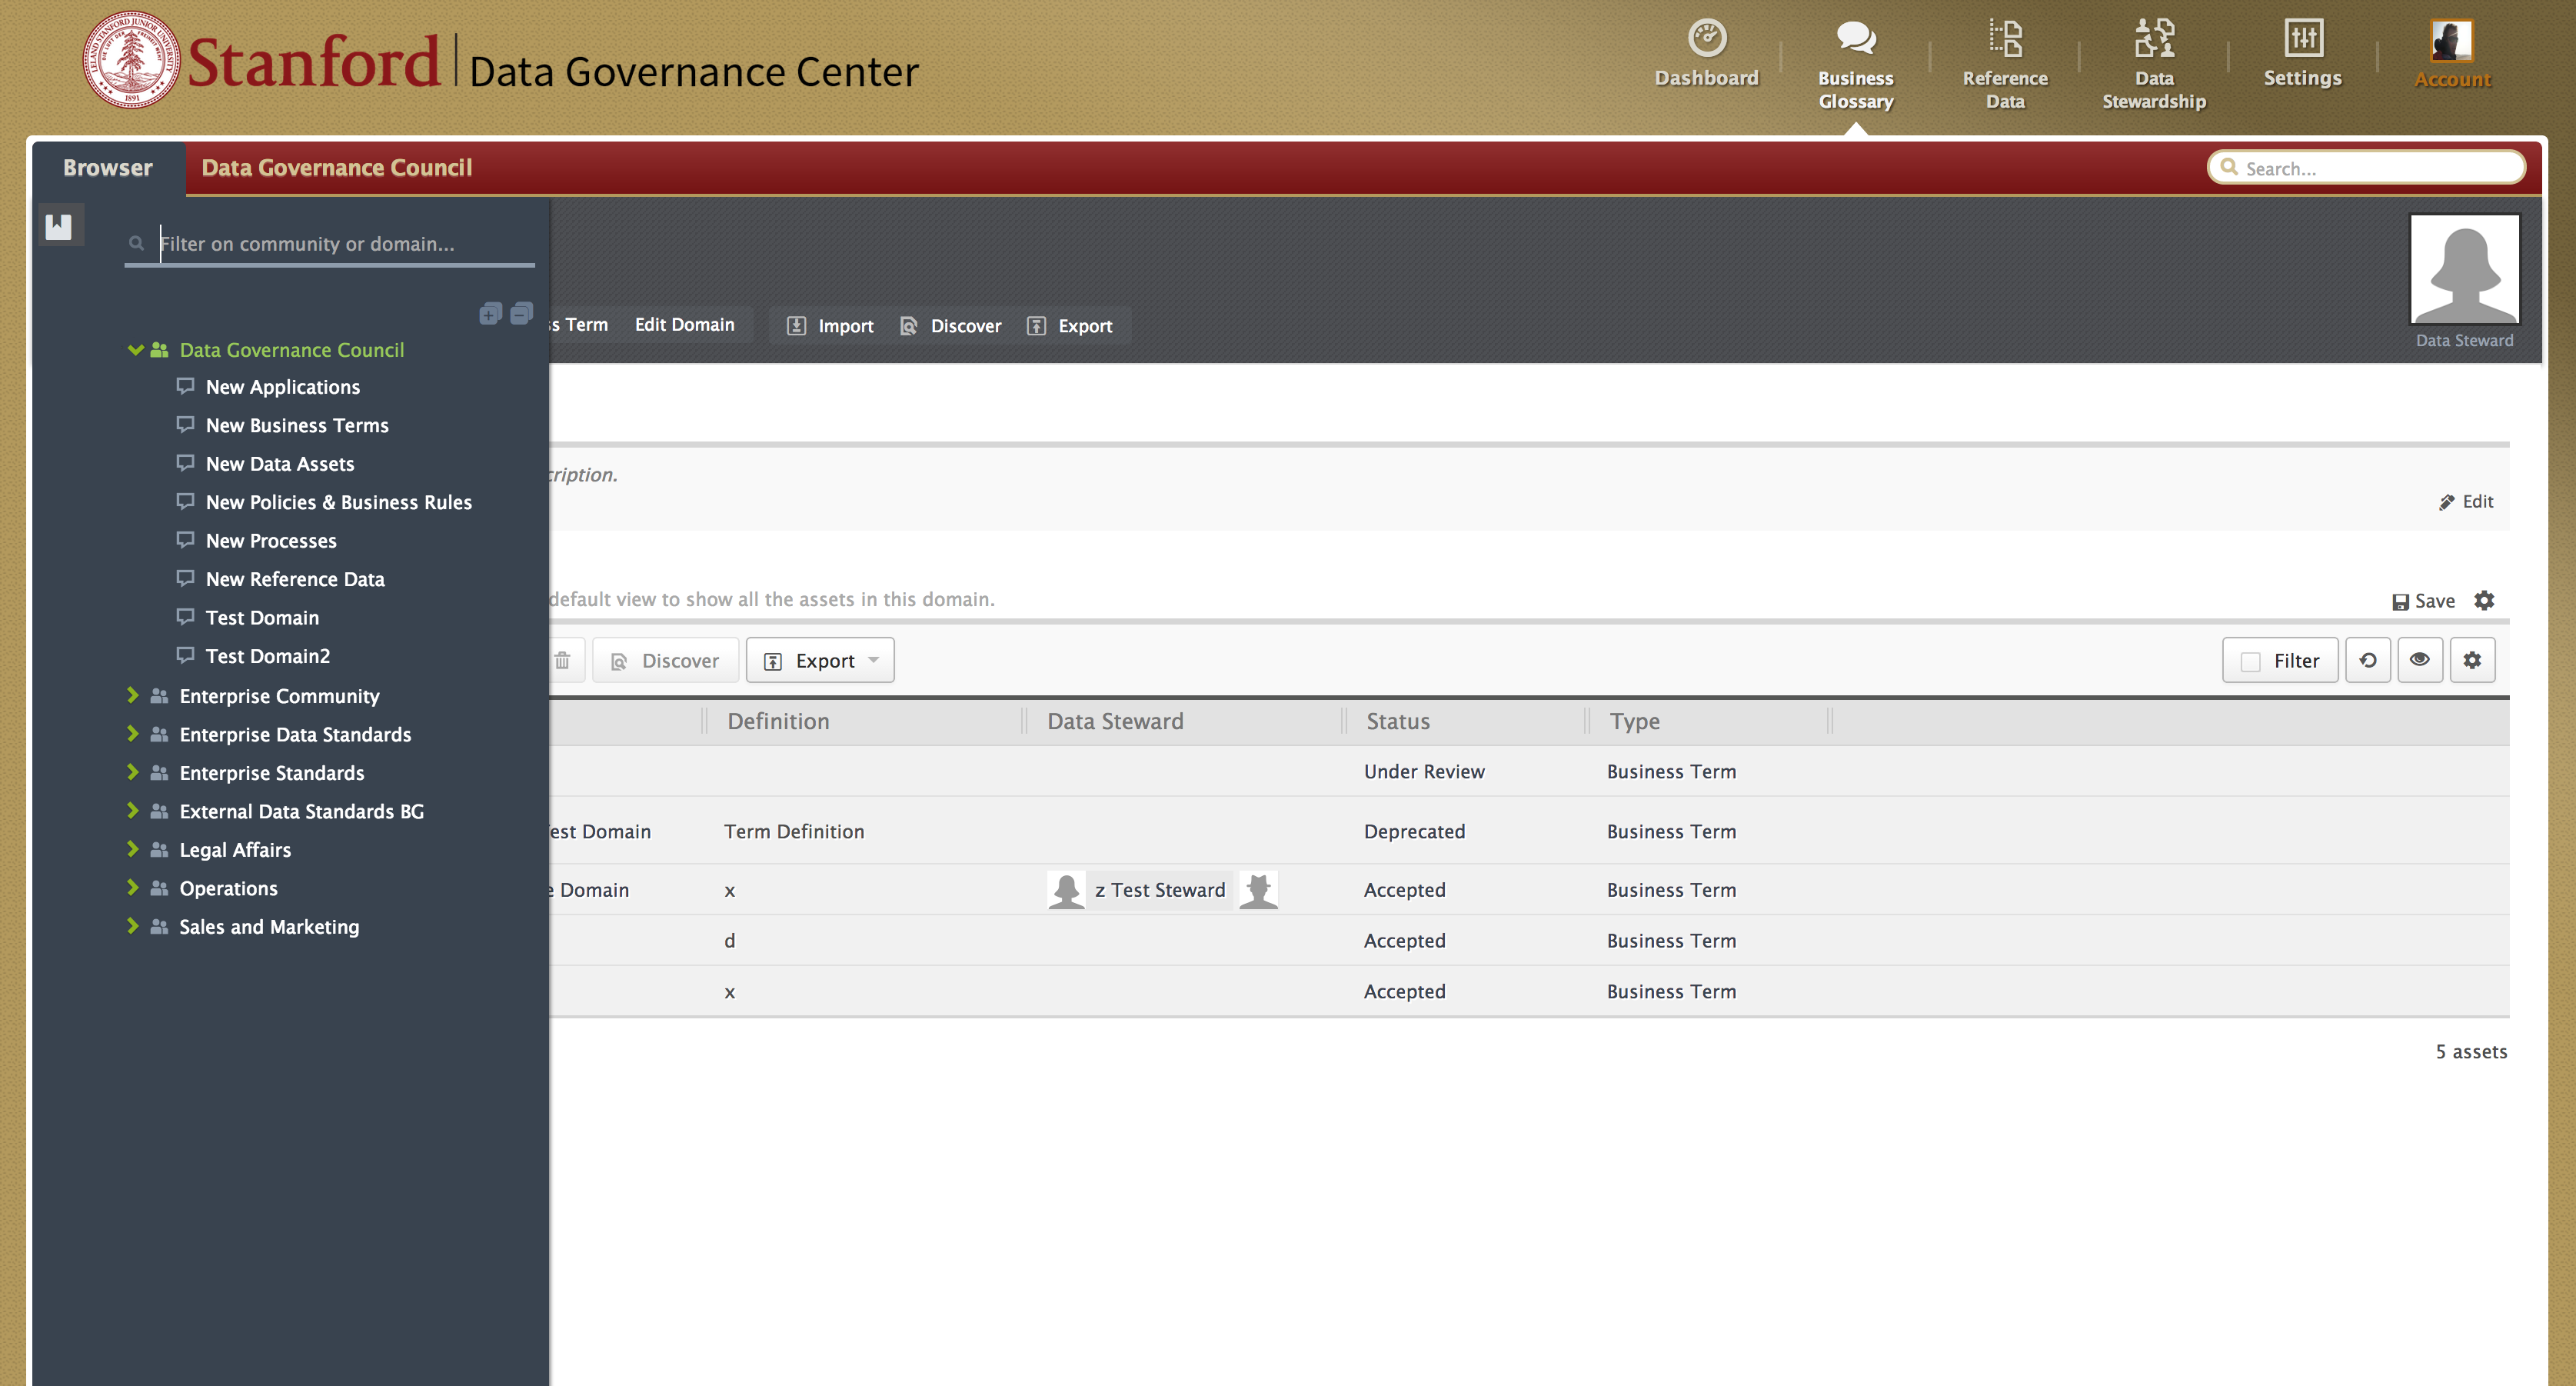
Task: Click the Test Domain2 domain icon
Action: coord(185,655)
